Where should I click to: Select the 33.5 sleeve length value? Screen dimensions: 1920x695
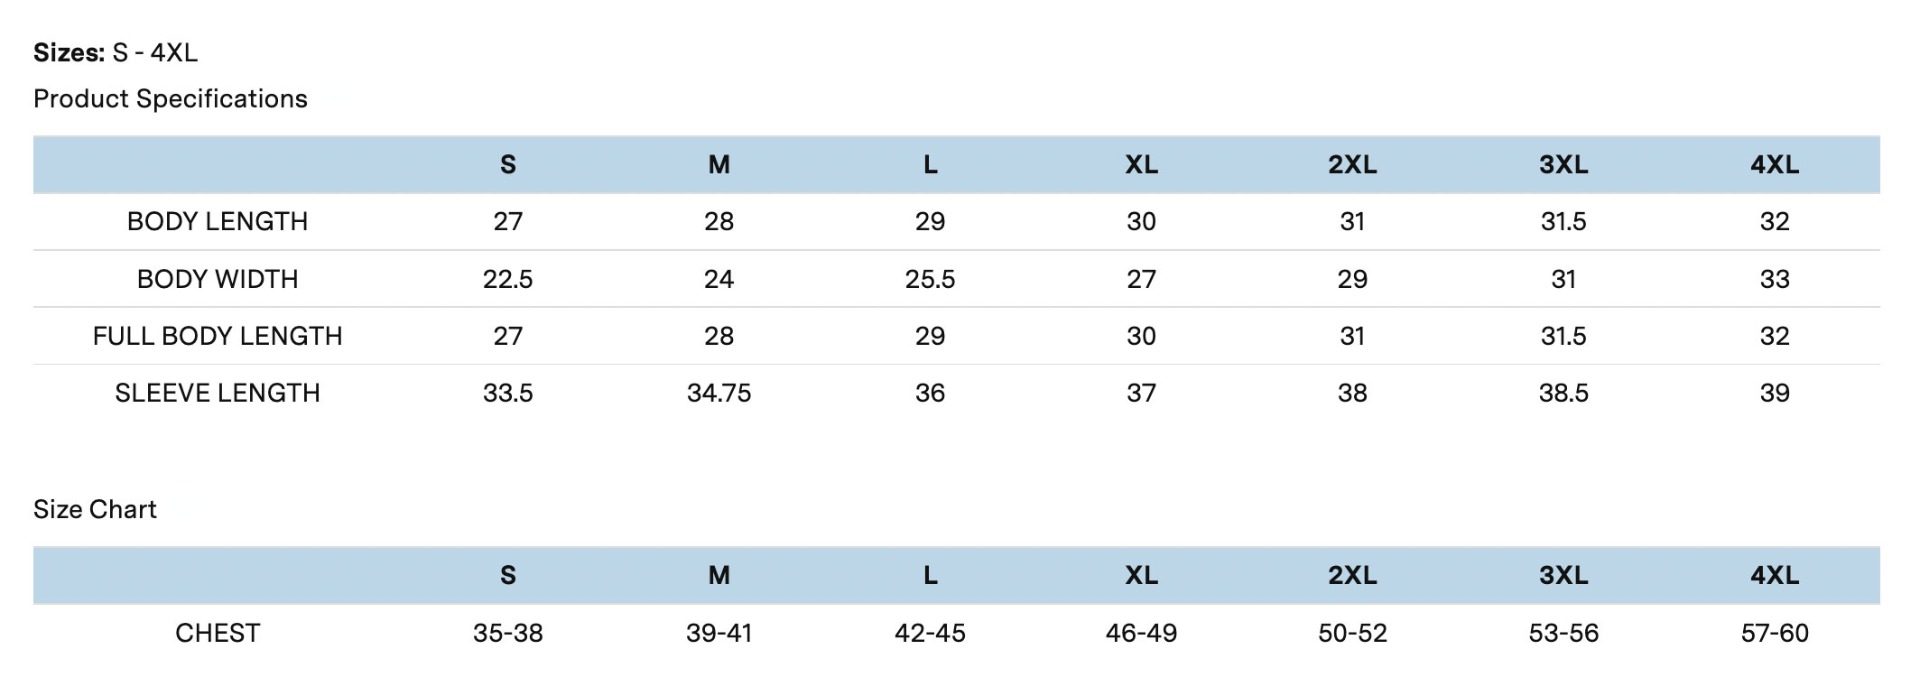pos(507,393)
